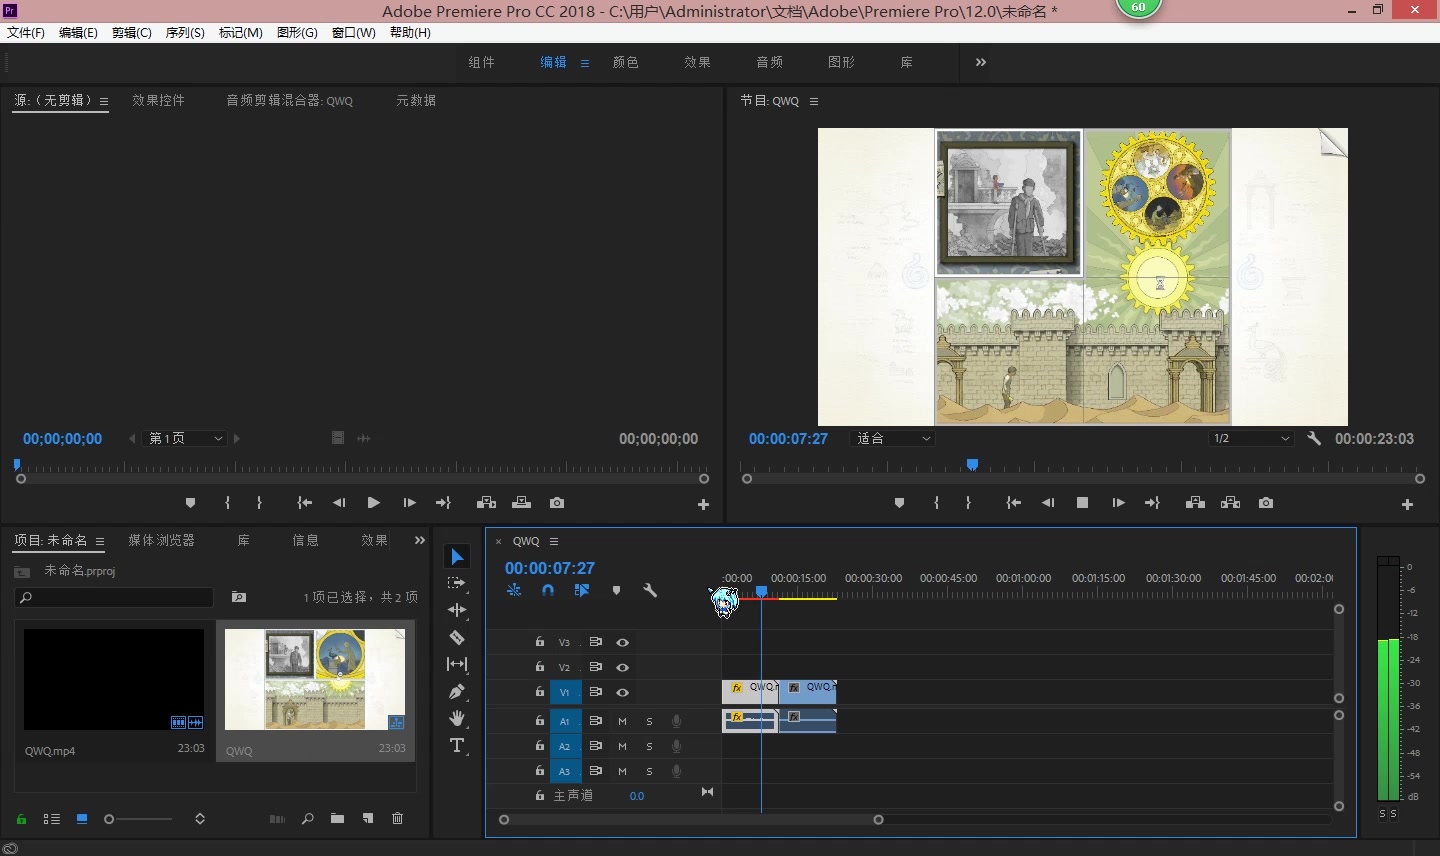Open QWQ timeline panel menu

[554, 541]
